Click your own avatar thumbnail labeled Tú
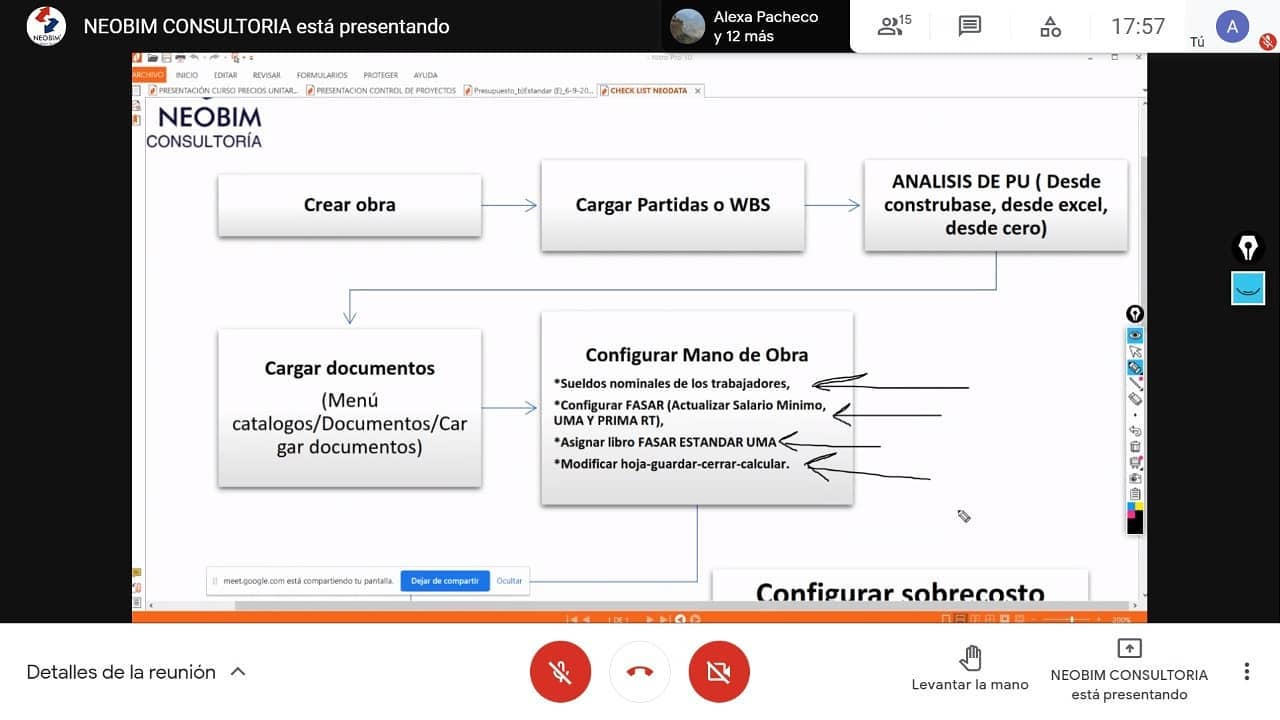 tap(1232, 26)
